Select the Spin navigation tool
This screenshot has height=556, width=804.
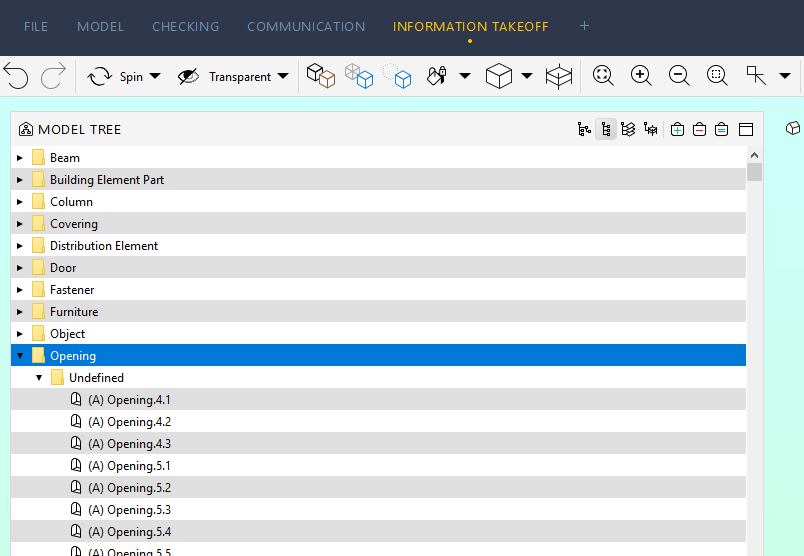[x=115, y=76]
